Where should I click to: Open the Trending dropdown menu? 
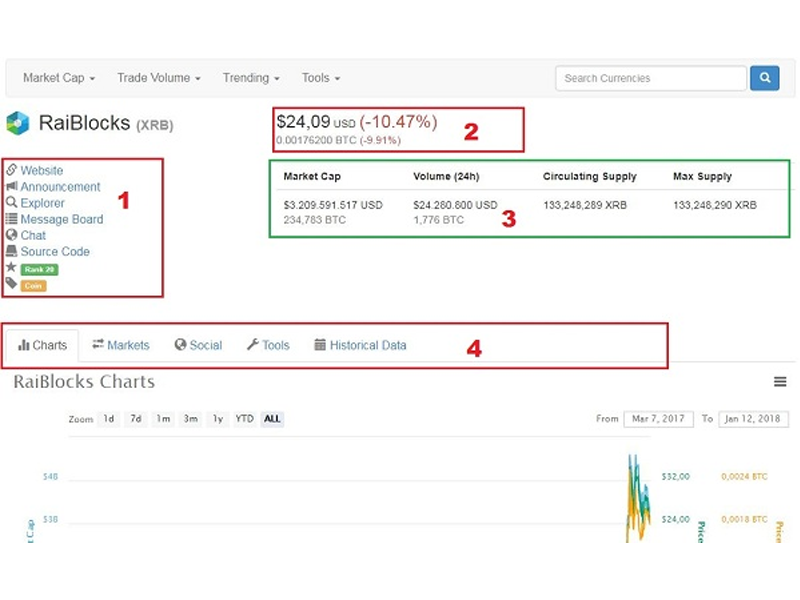click(251, 78)
